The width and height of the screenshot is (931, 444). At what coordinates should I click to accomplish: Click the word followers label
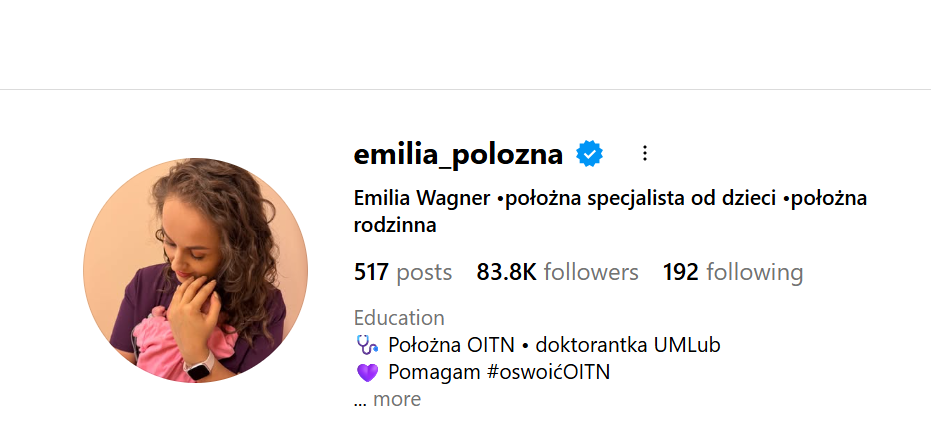point(591,272)
